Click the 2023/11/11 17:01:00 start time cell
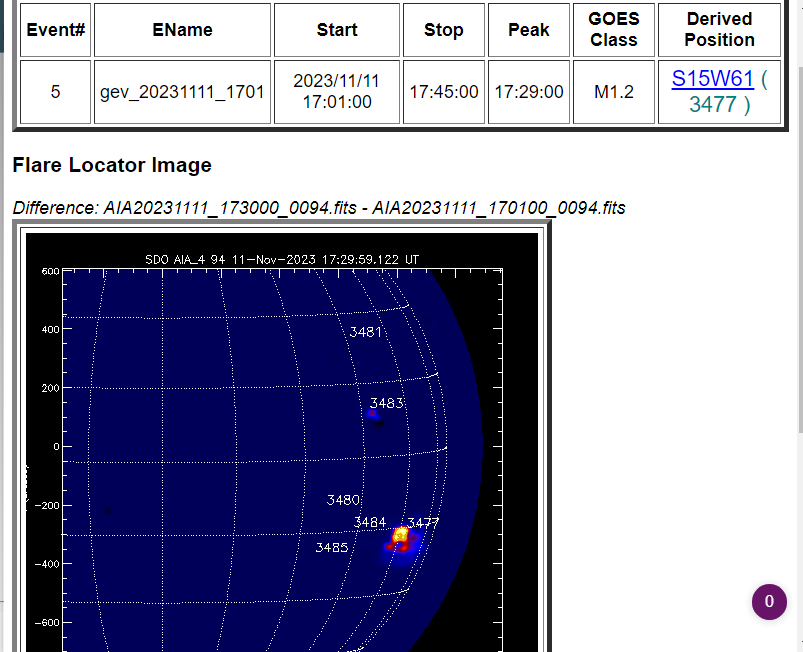The image size is (803, 652). click(337, 92)
